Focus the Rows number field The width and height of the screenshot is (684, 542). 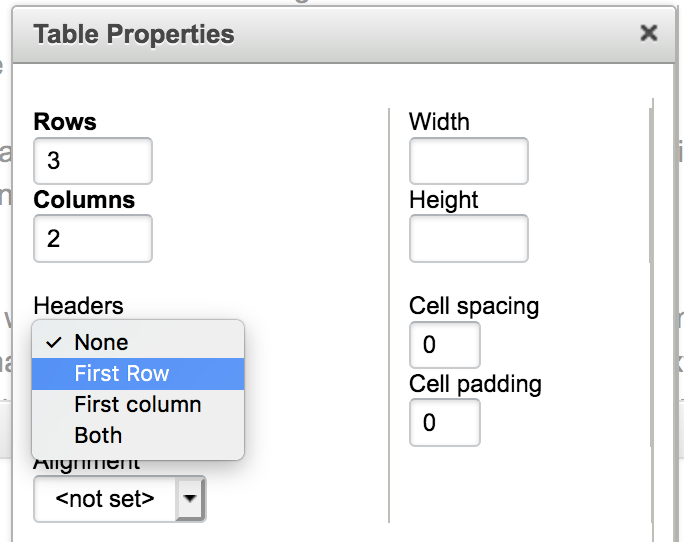tap(93, 161)
